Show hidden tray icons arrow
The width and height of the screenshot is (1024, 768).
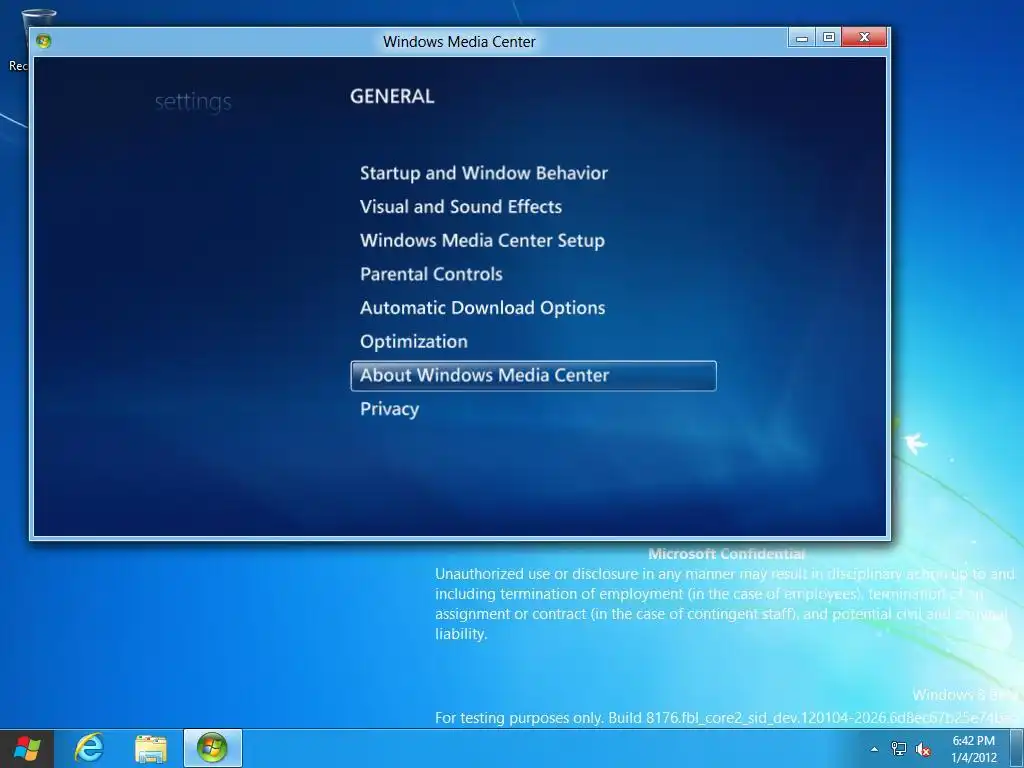[874, 749]
